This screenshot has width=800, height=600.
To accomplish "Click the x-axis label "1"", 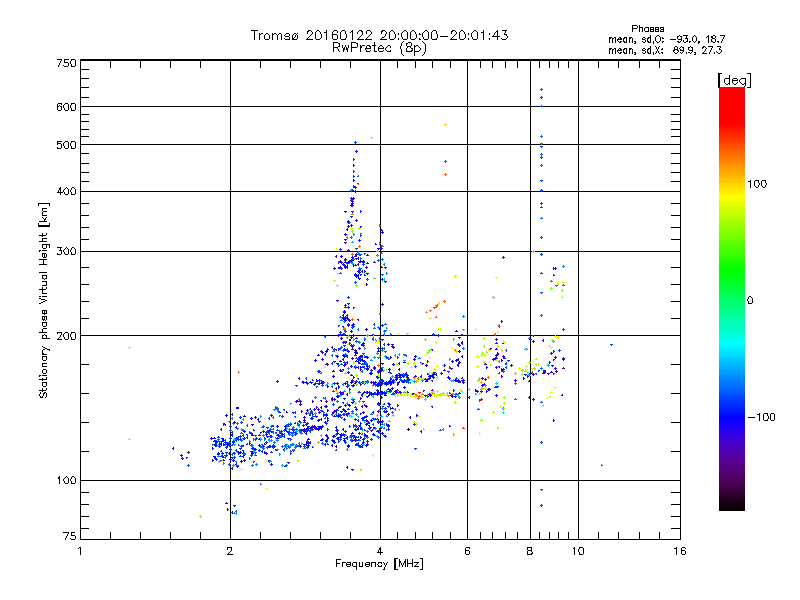I will coord(80,551).
